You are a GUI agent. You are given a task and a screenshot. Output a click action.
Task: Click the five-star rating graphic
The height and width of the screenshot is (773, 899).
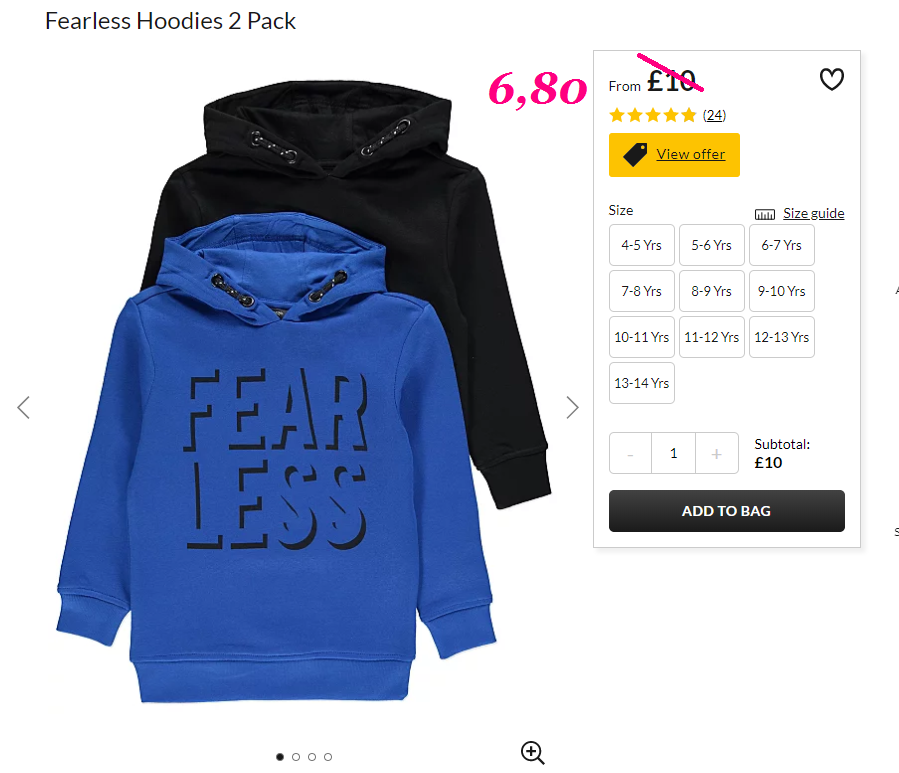click(x=652, y=115)
